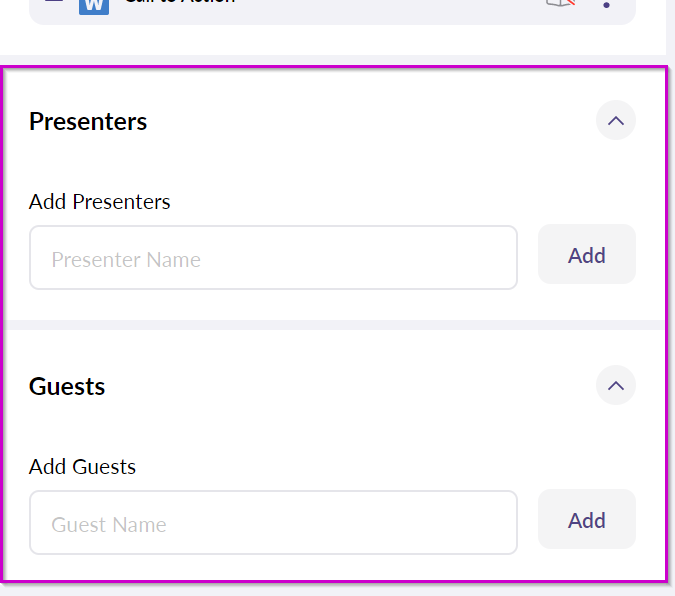
Task: Click the circular button beside the Presenters title
Action: point(616,121)
